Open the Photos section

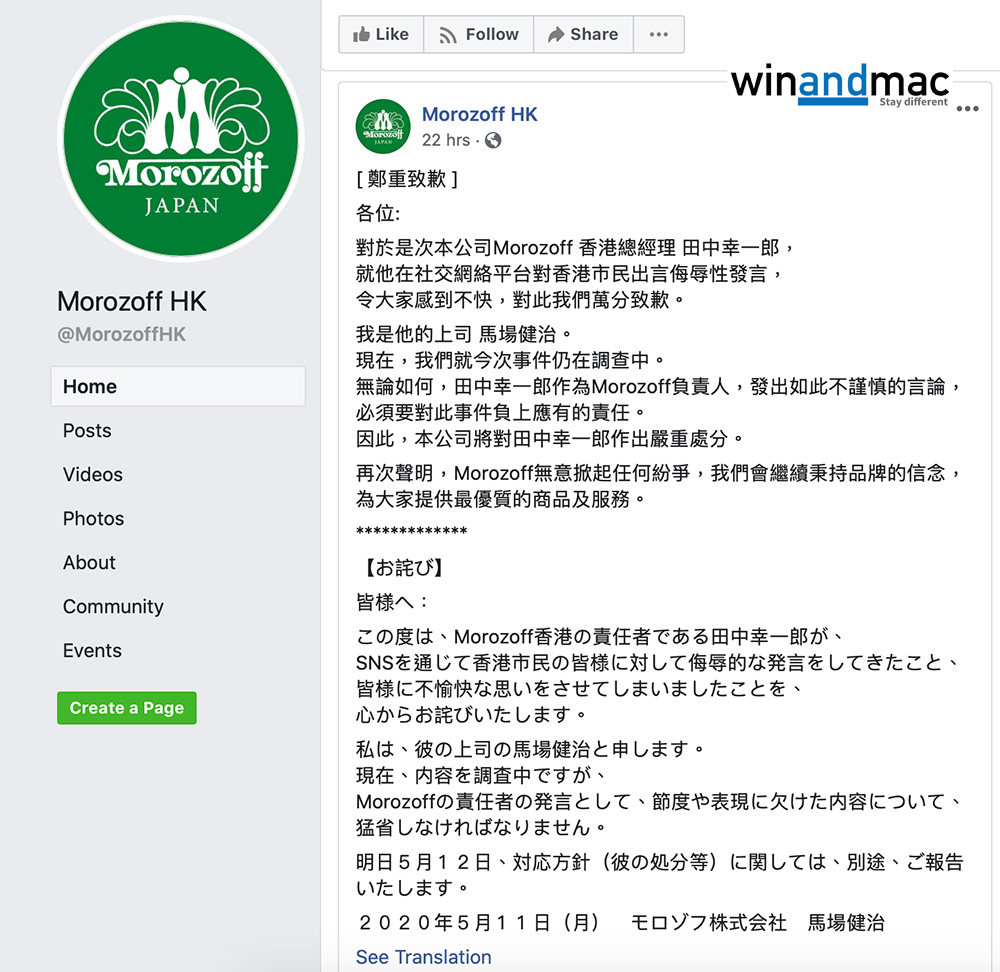pyautogui.click(x=93, y=519)
